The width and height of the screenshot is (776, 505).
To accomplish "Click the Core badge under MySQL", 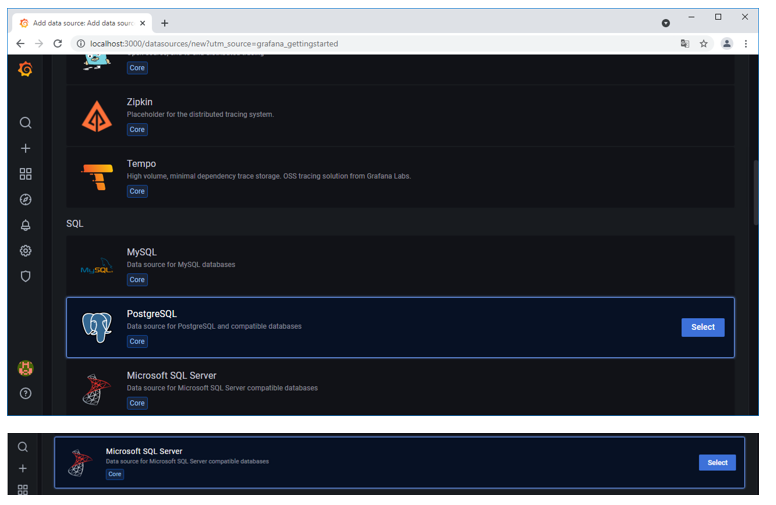I will click(x=137, y=280).
